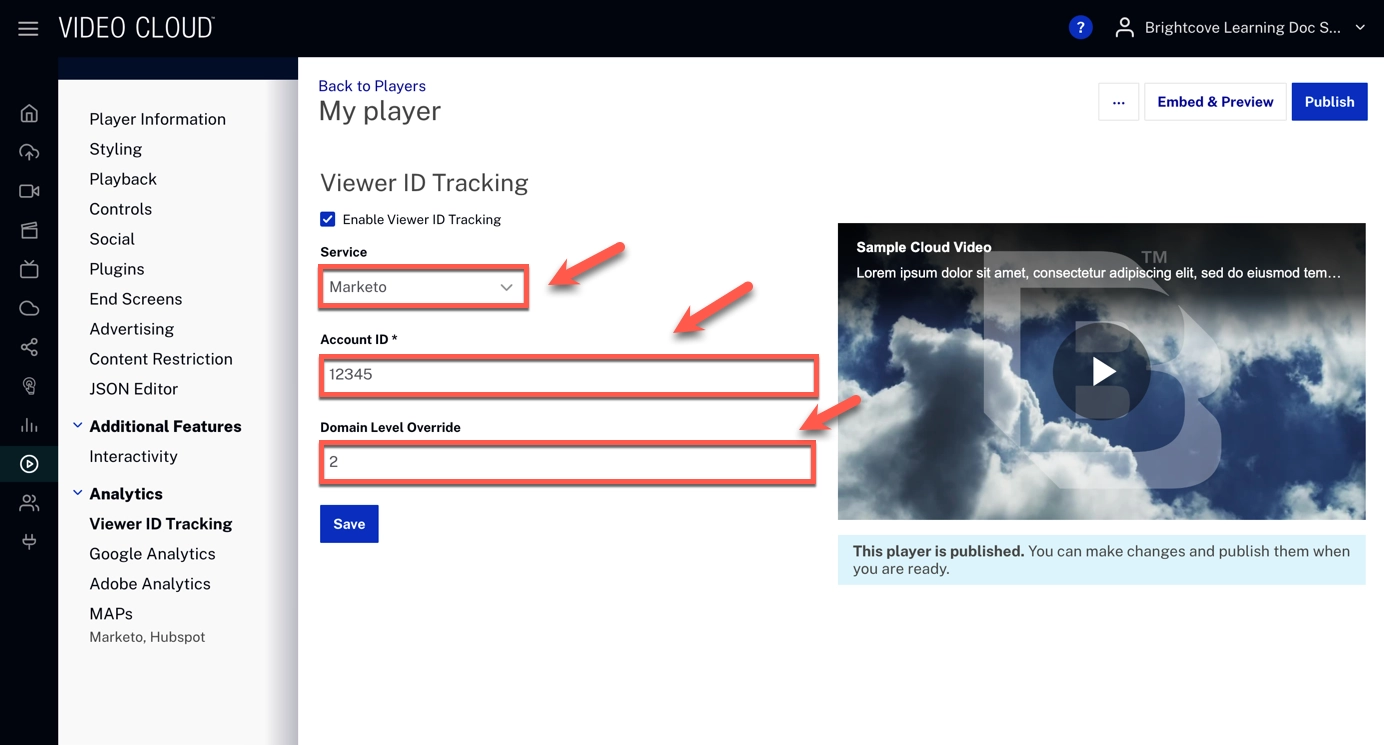Click the Publish button

click(1329, 102)
